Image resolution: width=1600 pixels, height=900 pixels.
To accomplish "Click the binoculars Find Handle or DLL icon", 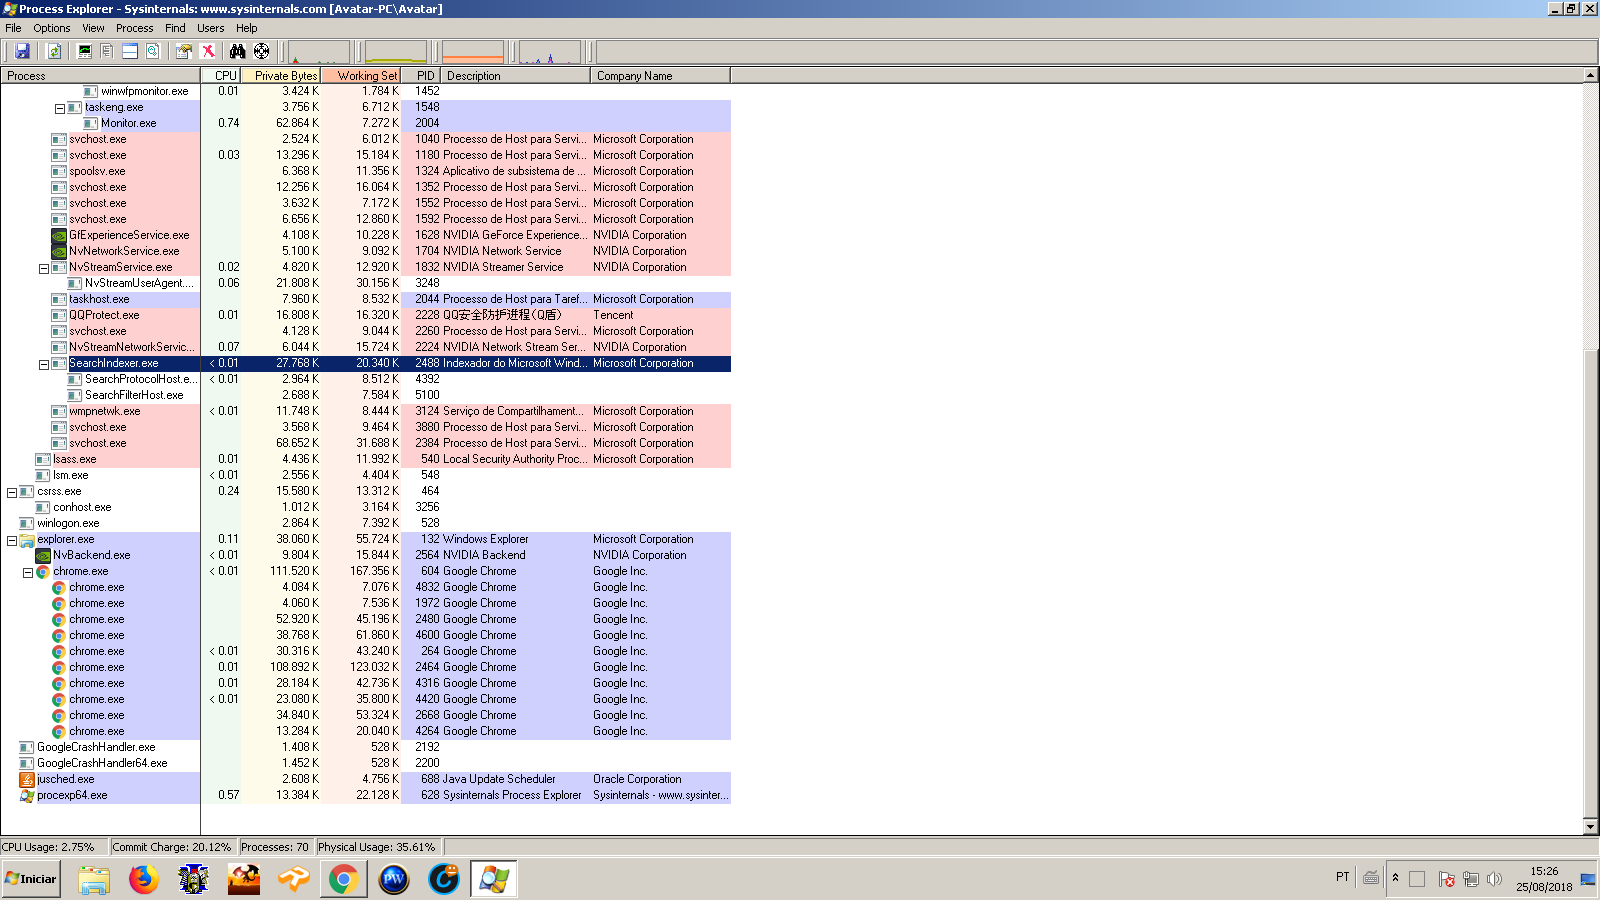I will pyautogui.click(x=237, y=51).
